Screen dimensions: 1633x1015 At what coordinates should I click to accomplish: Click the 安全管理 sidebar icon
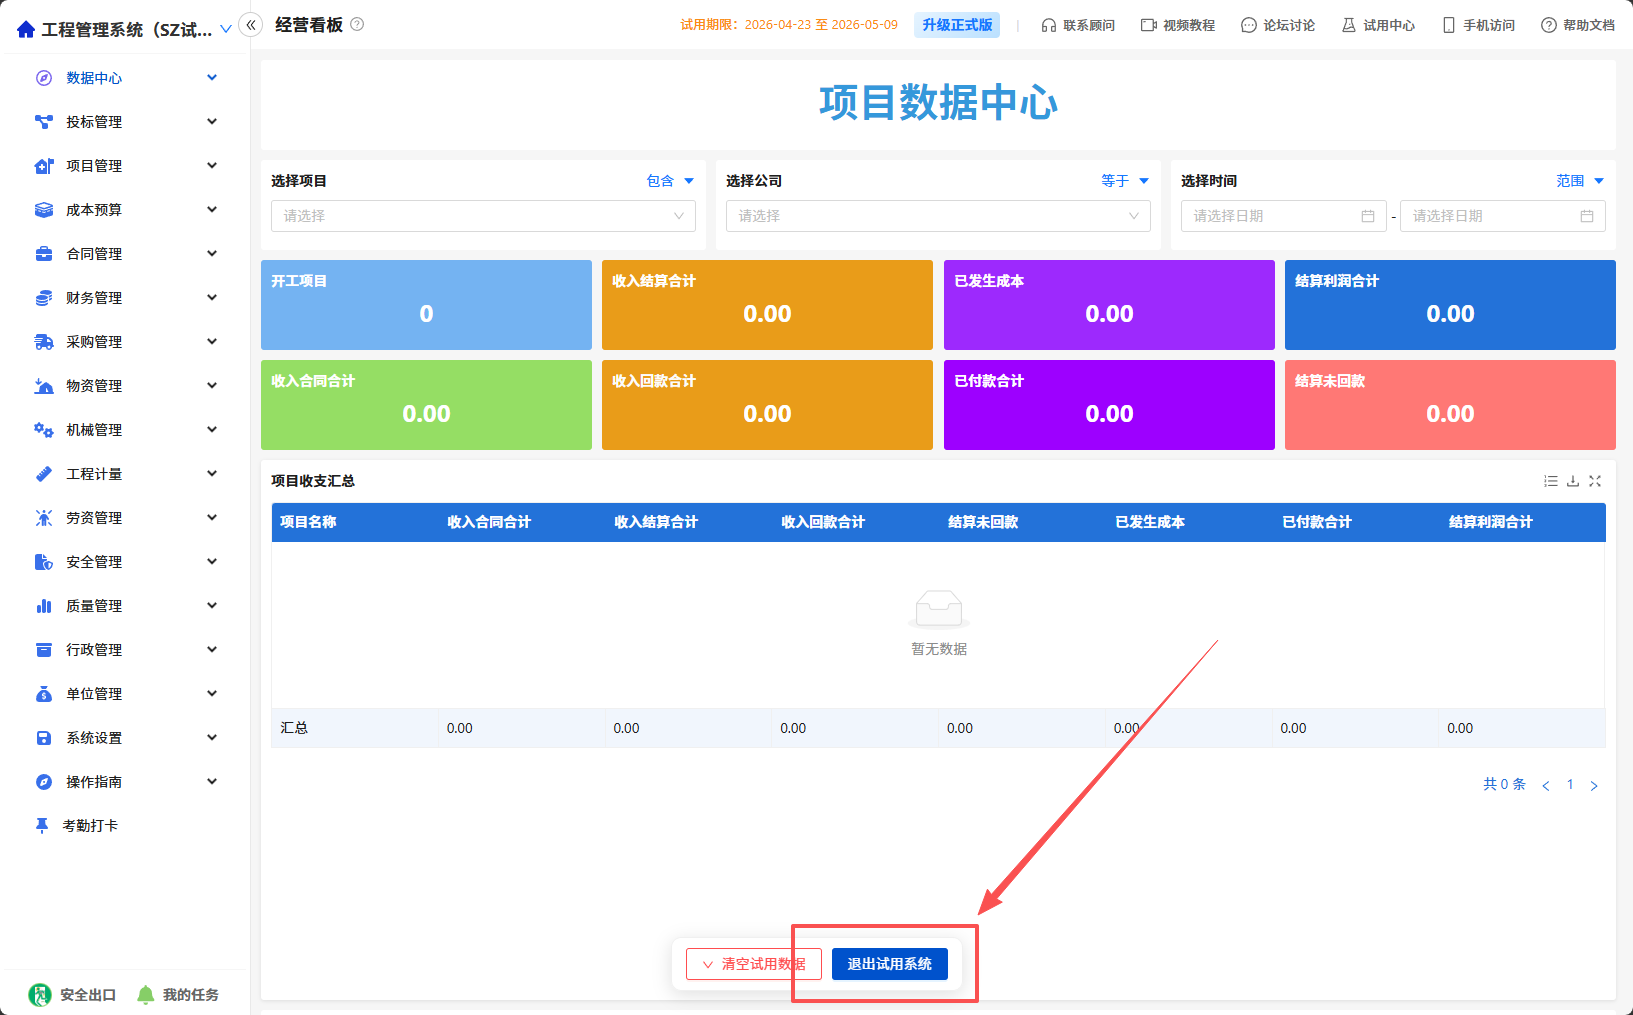tap(44, 562)
